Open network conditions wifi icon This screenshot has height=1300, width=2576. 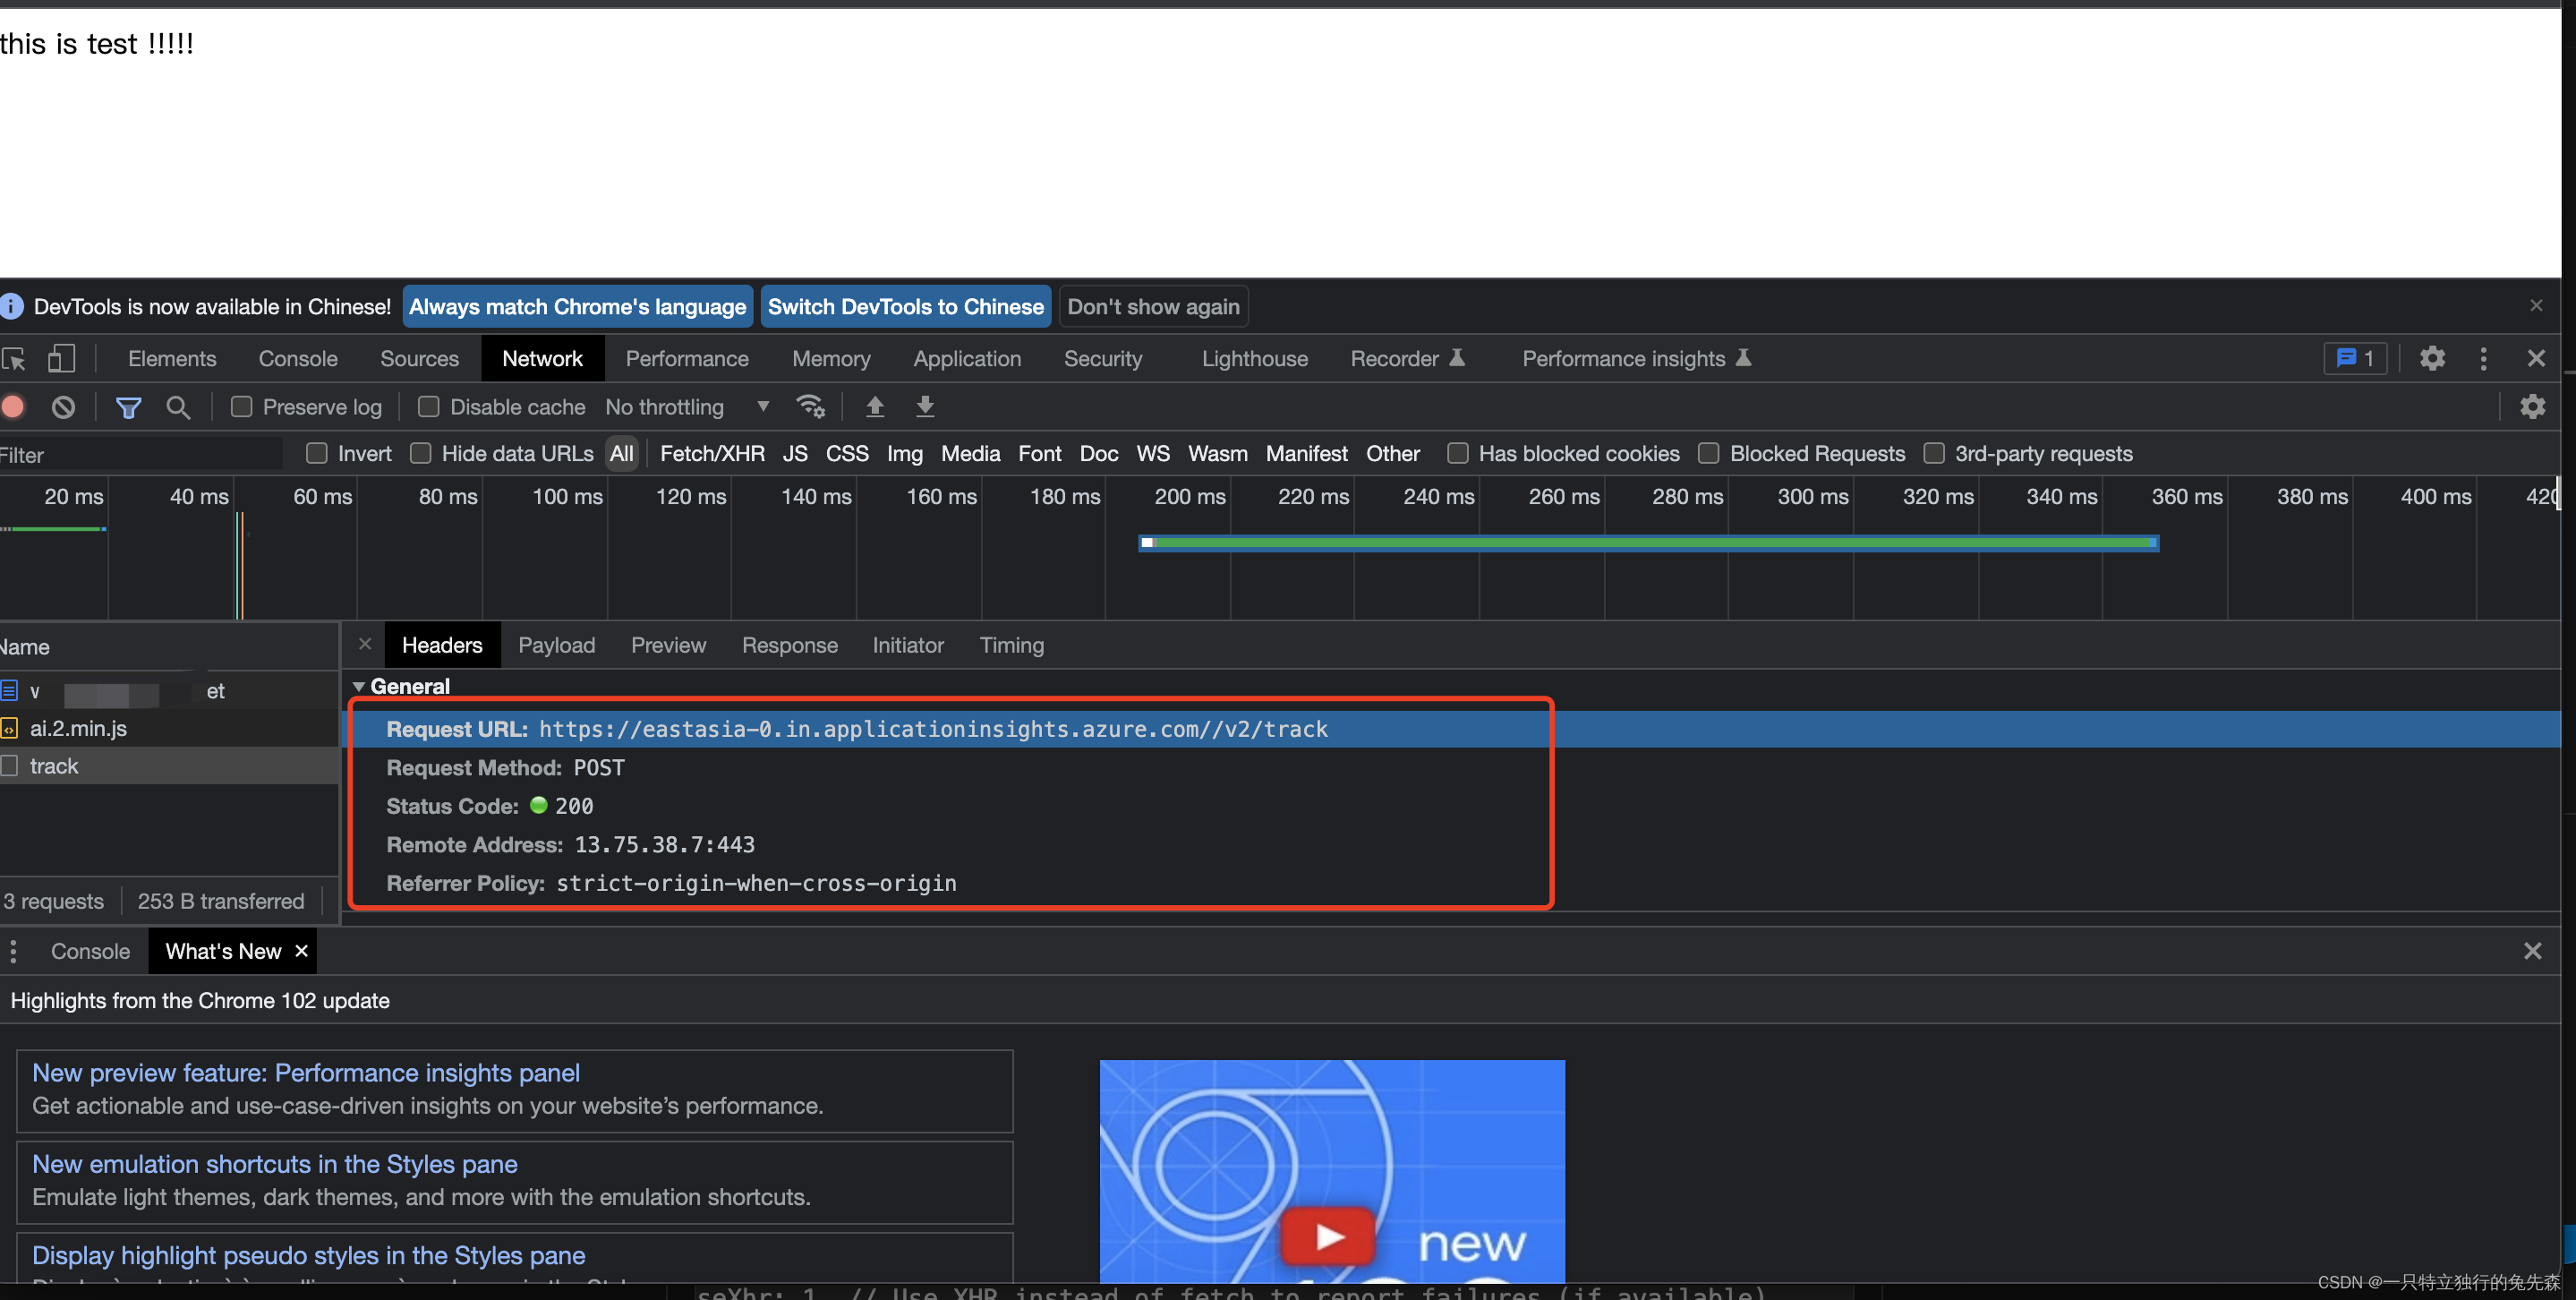pyautogui.click(x=810, y=407)
